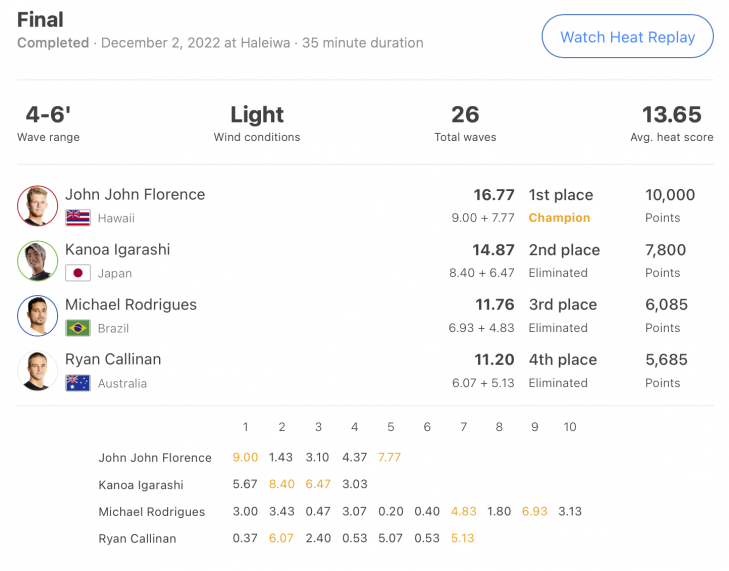
Task: Click the Brazil flag icon
Action: [x=78, y=328]
